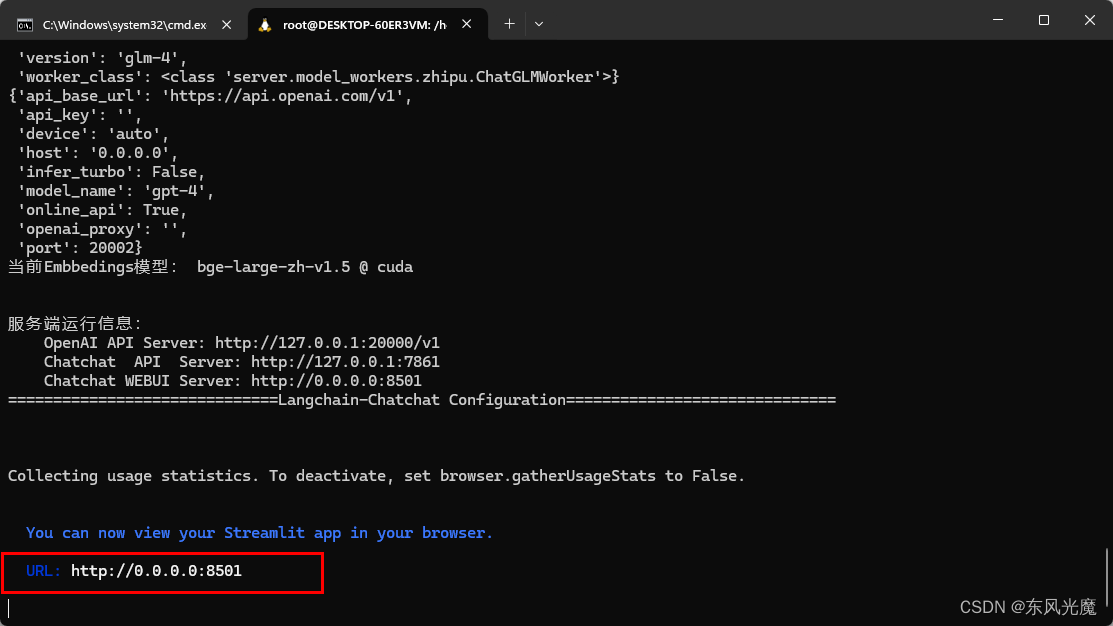This screenshot has height=626, width=1113.
Task: Click the OpenAI API Server address http://127.0.0.1:20000/v1
Action: (x=327, y=343)
